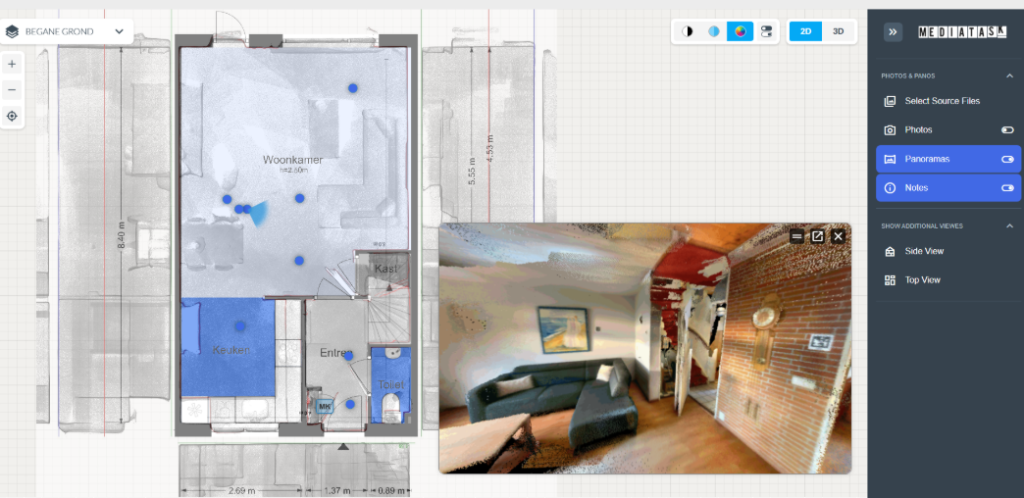This screenshot has width=1024, height=498.
Task: Select panorama point in Keuken
Action: click(240, 326)
